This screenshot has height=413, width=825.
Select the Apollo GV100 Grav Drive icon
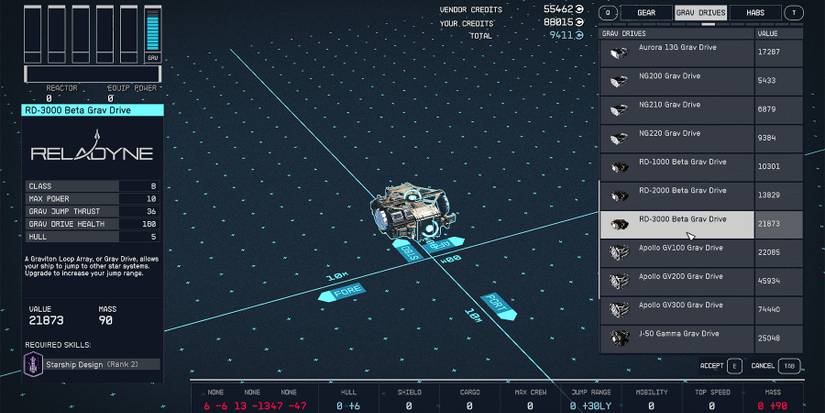[619, 252]
